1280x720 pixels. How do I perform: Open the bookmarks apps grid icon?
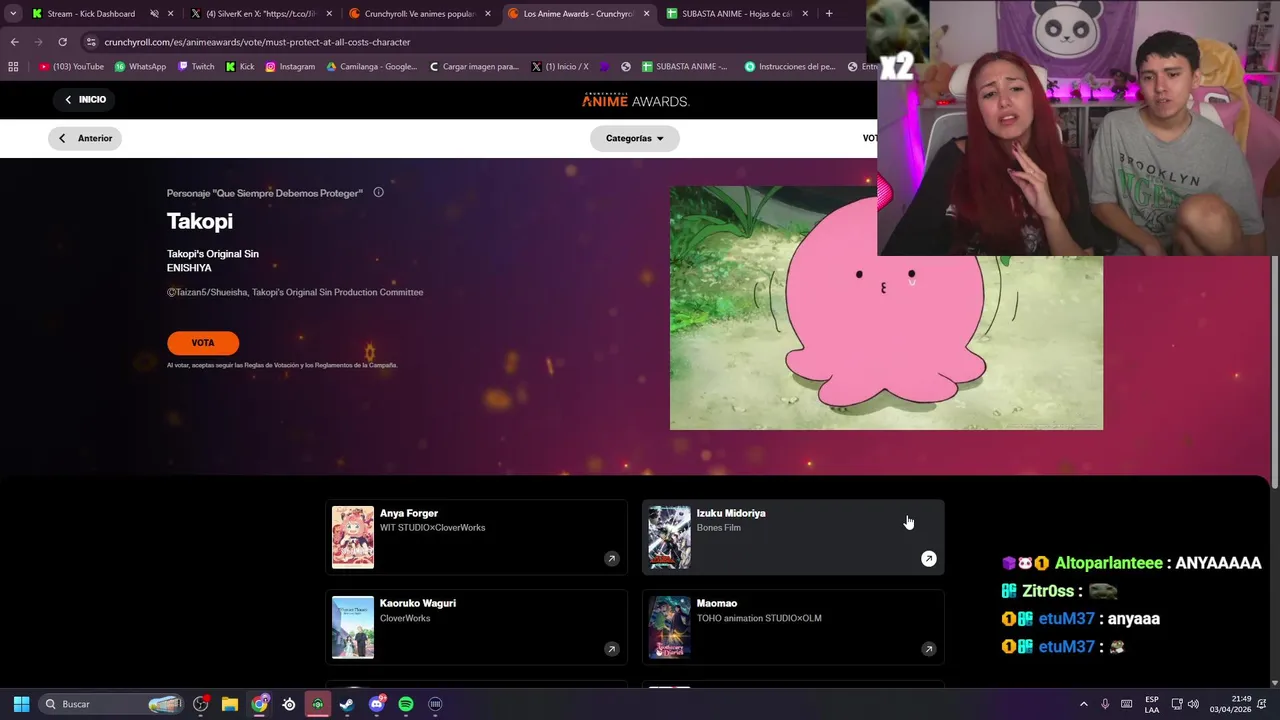click(13, 67)
